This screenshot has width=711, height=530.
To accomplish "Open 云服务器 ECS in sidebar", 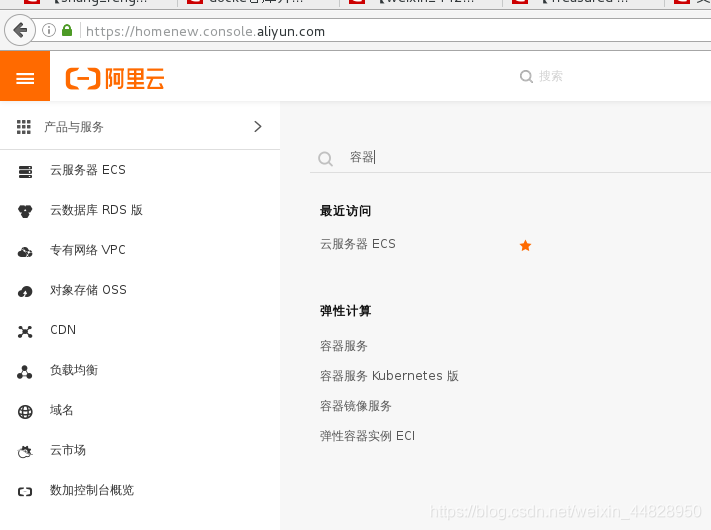I will 88,170.
